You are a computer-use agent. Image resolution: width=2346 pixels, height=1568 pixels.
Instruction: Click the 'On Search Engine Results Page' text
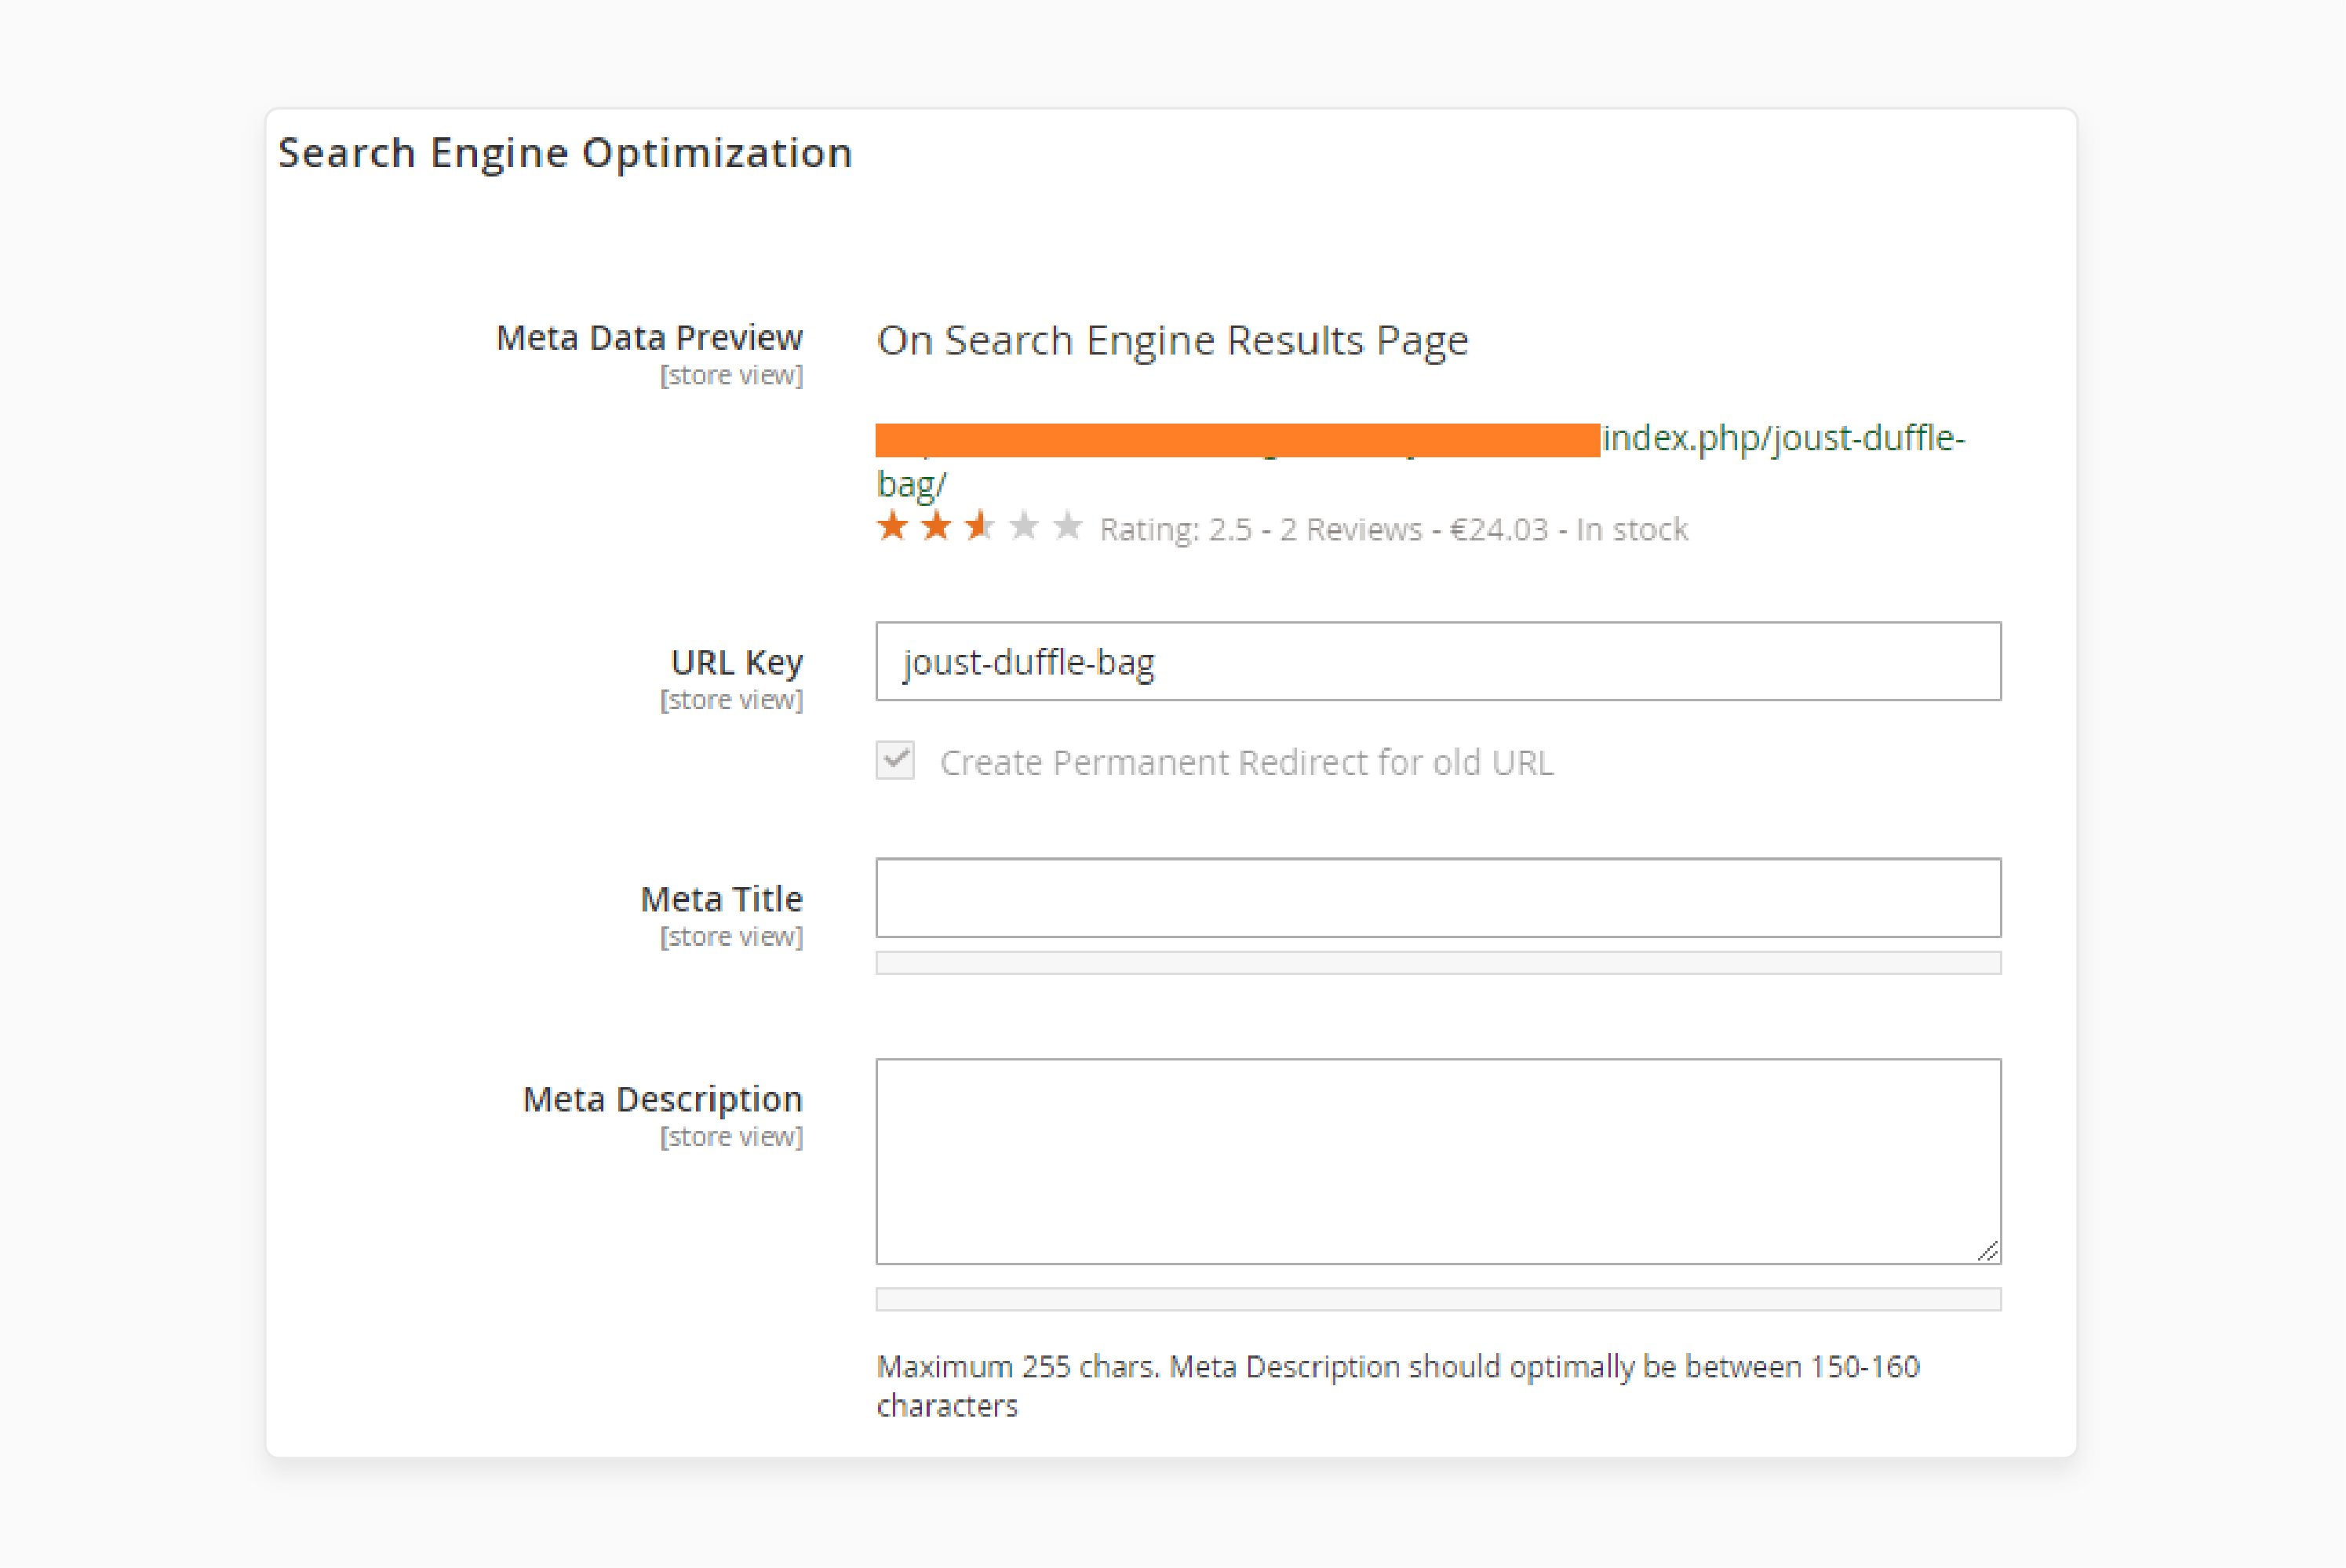[x=1172, y=341]
